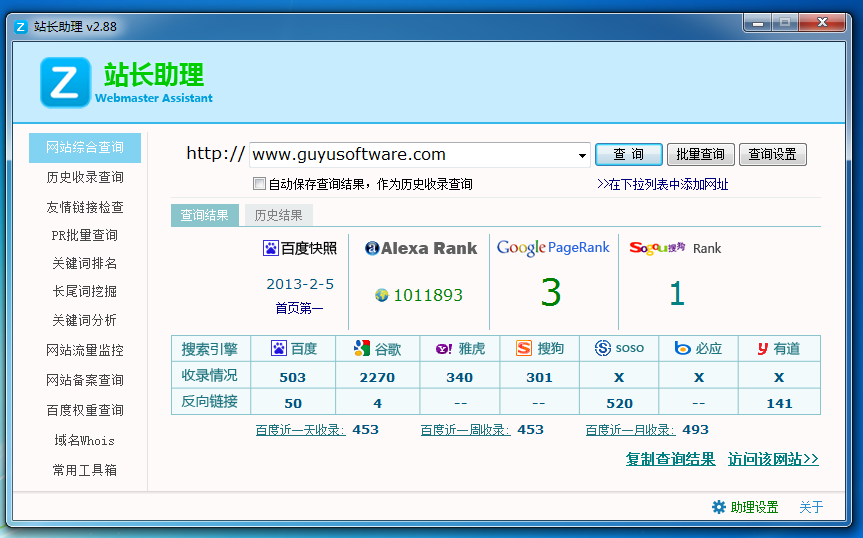Switch to the 历史结果 tab
The image size is (863, 538).
point(278,215)
